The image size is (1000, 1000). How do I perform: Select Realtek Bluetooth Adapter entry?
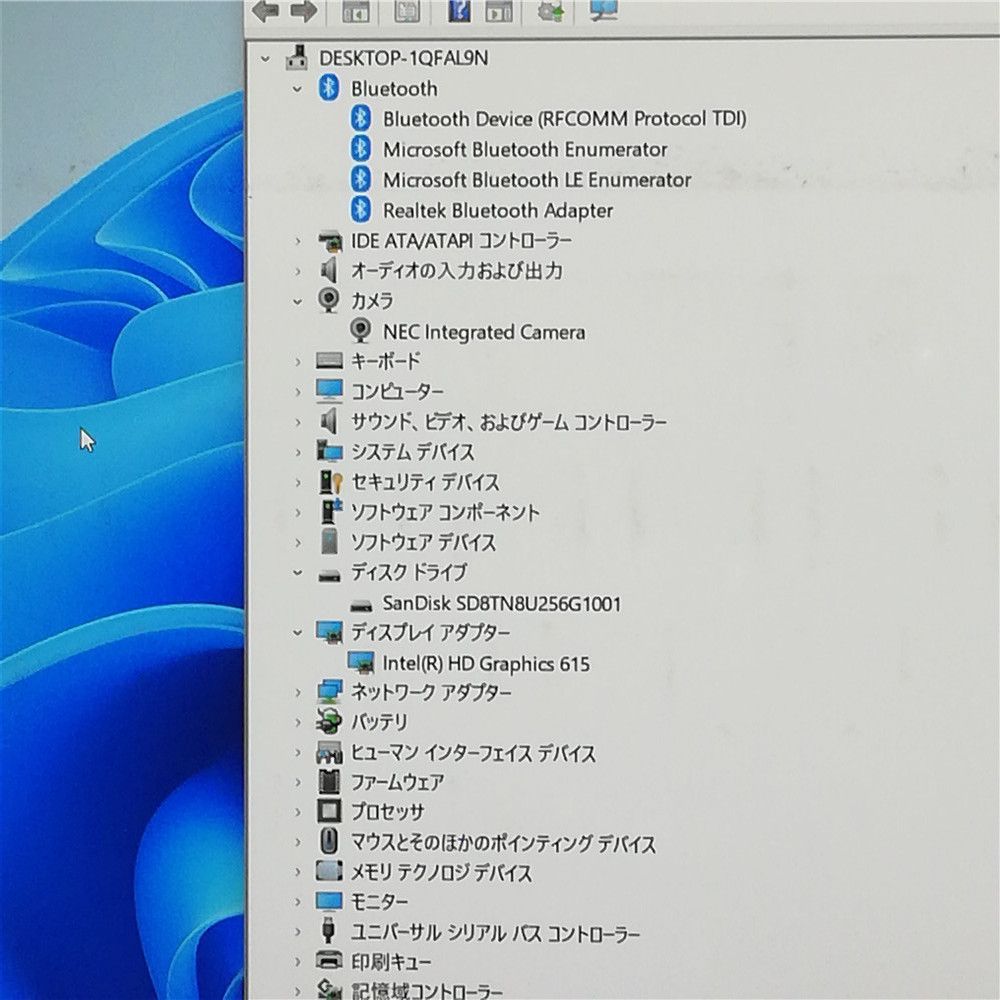click(497, 210)
